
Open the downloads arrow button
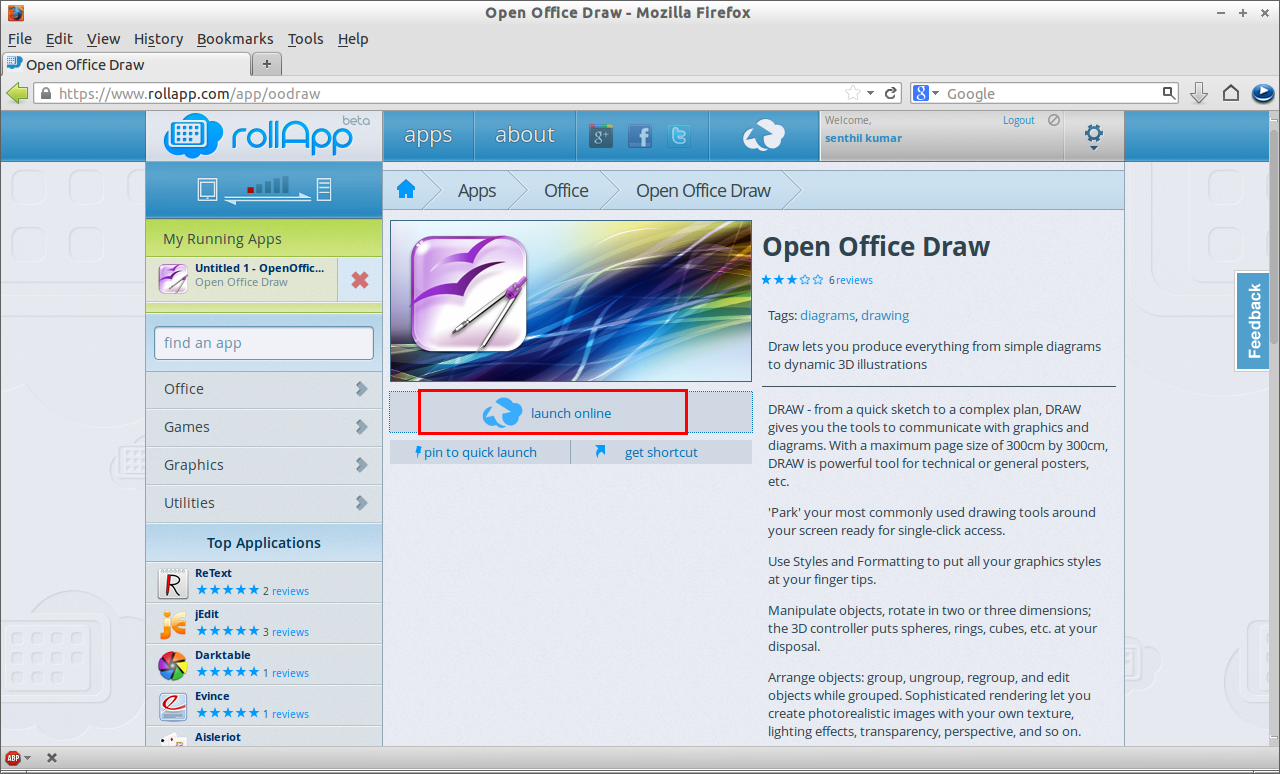pyautogui.click(x=1199, y=93)
